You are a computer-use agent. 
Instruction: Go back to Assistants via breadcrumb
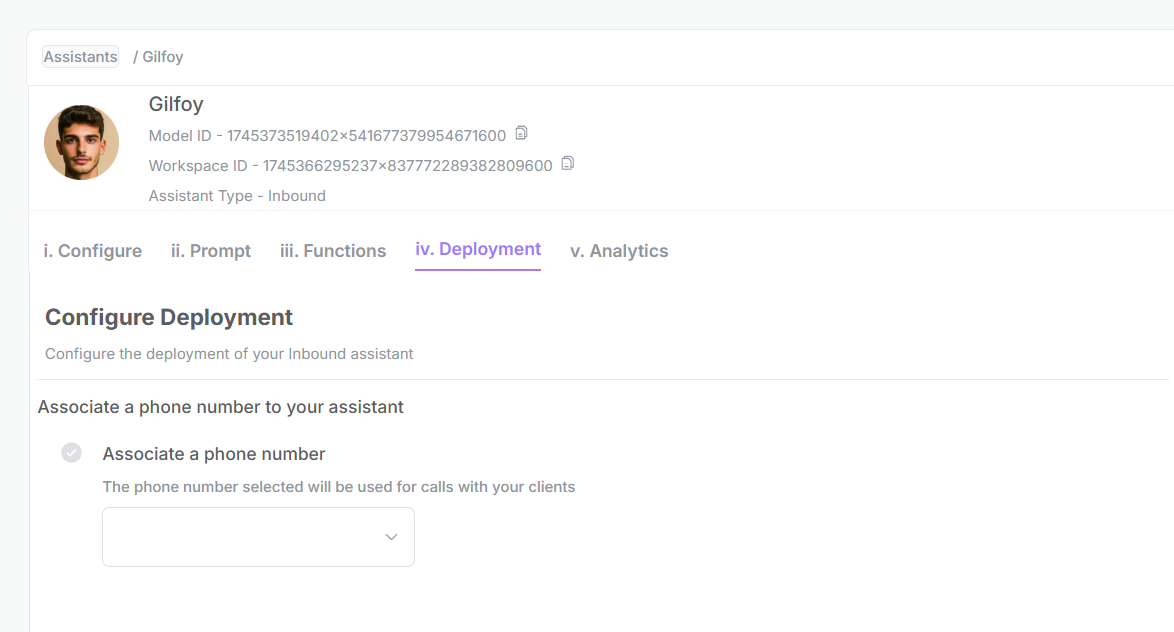80,57
